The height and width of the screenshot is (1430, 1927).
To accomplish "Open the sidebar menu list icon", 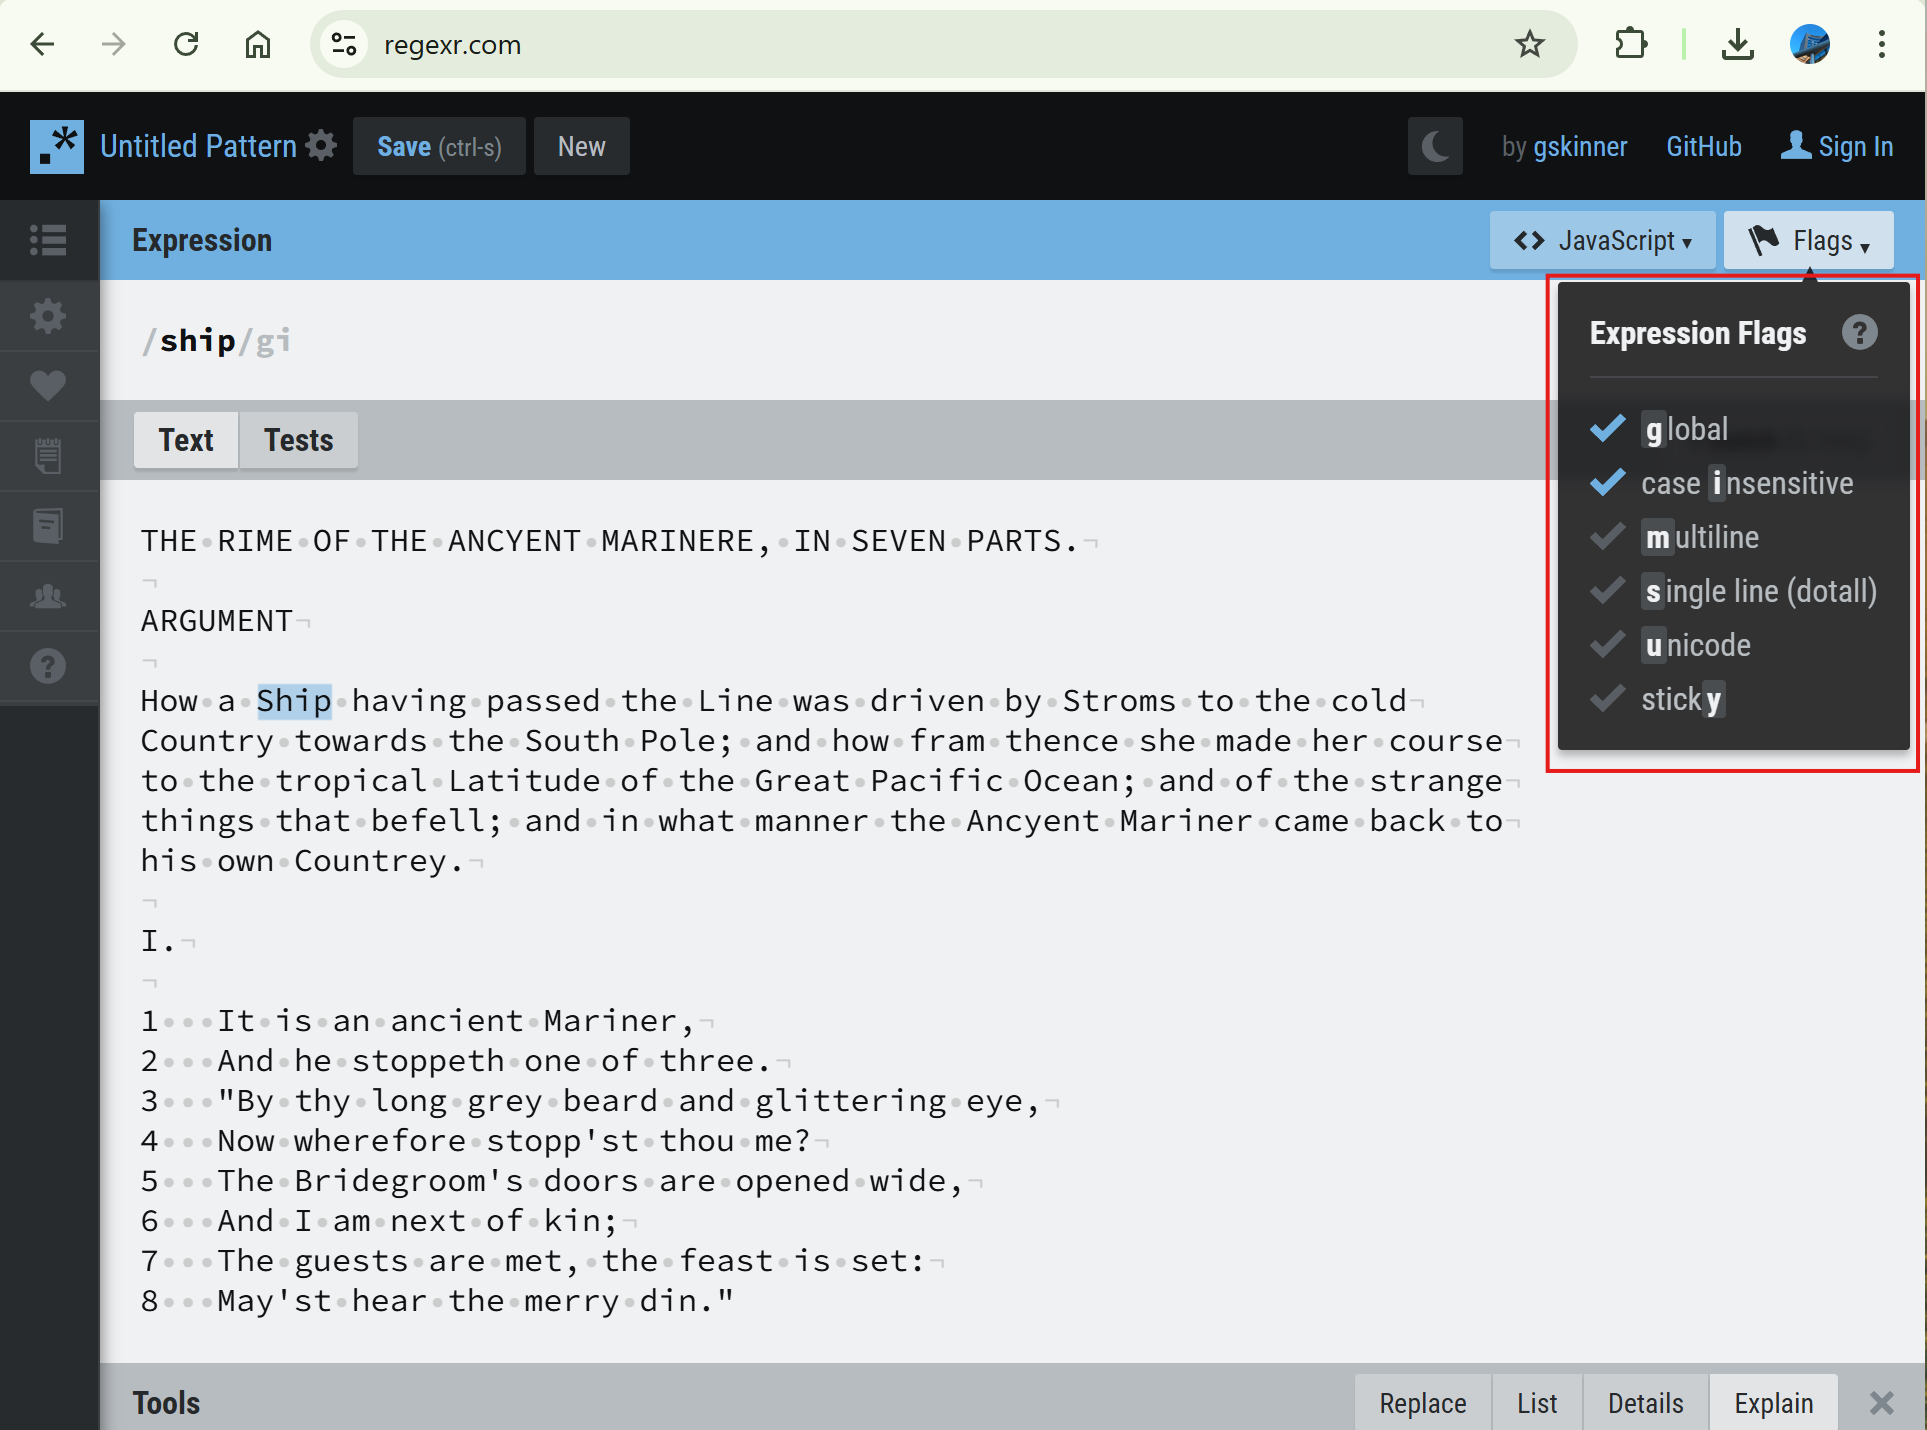I will (48, 240).
